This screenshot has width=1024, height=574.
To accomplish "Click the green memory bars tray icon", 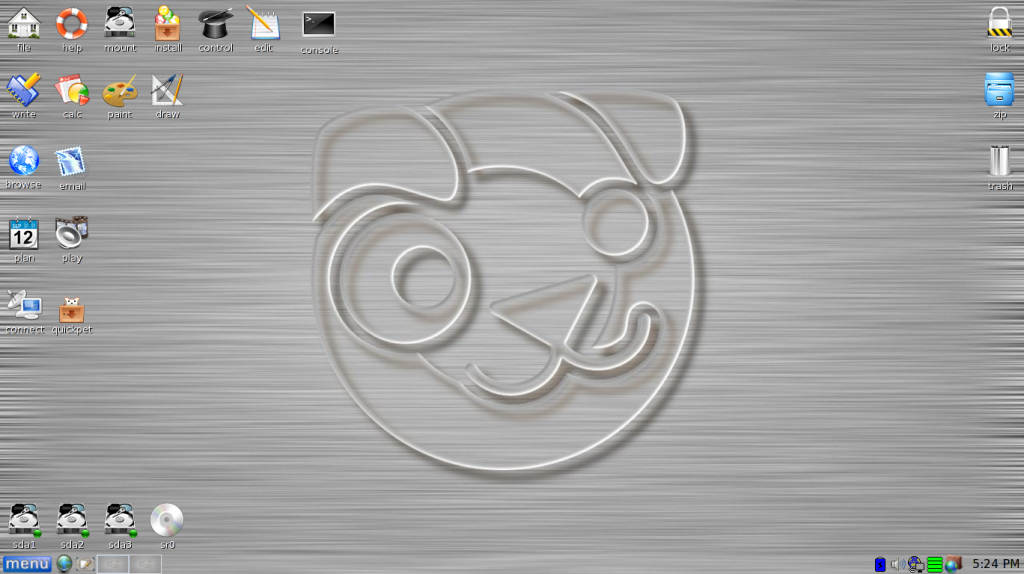I will tap(935, 564).
